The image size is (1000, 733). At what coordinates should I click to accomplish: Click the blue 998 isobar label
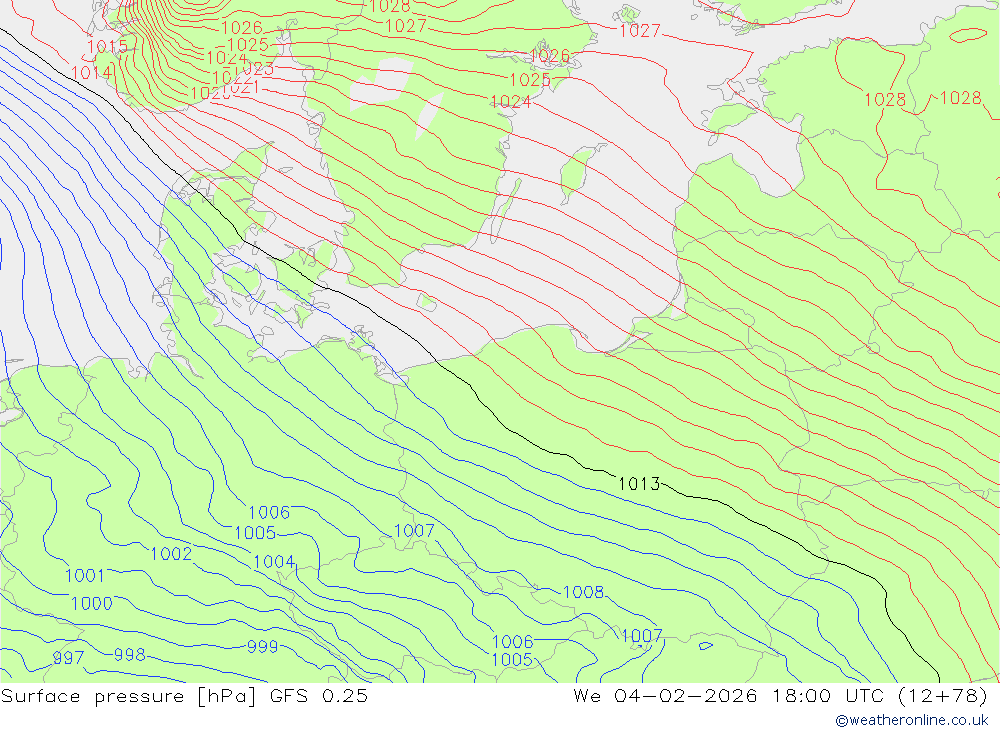129,655
